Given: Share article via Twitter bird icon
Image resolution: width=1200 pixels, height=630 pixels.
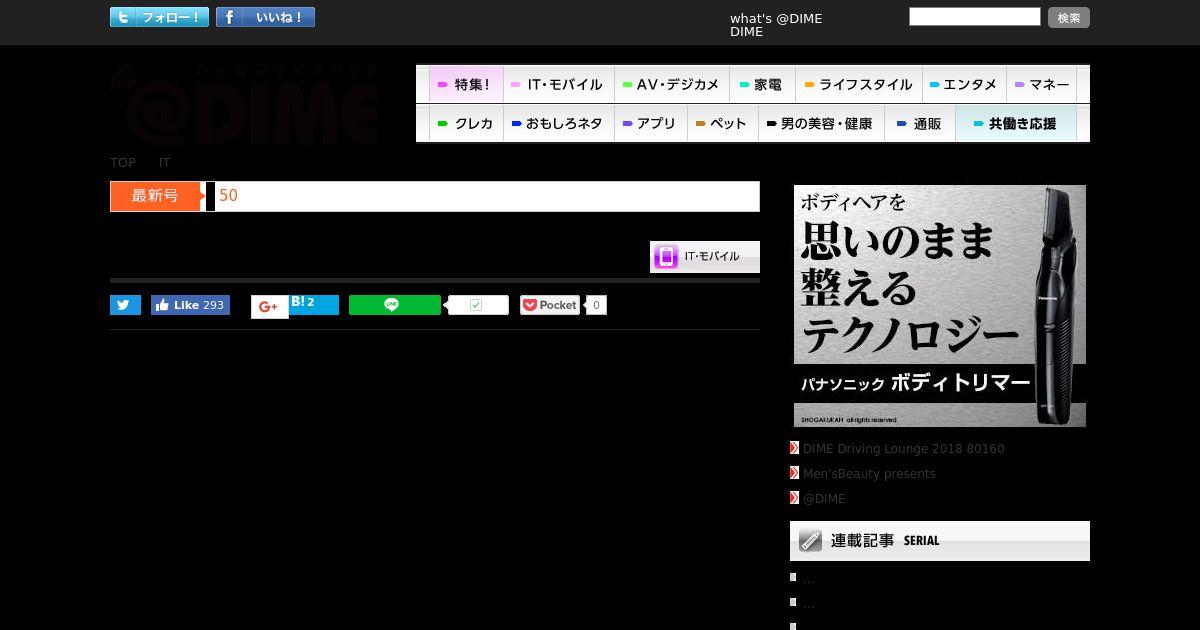Looking at the screenshot, I should (x=125, y=305).
